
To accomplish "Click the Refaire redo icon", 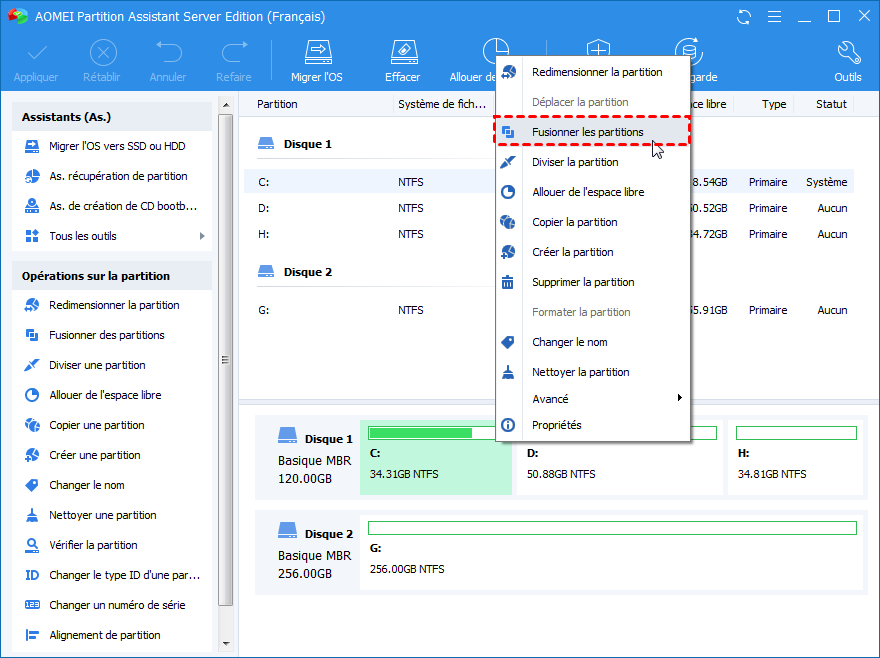I will [234, 53].
